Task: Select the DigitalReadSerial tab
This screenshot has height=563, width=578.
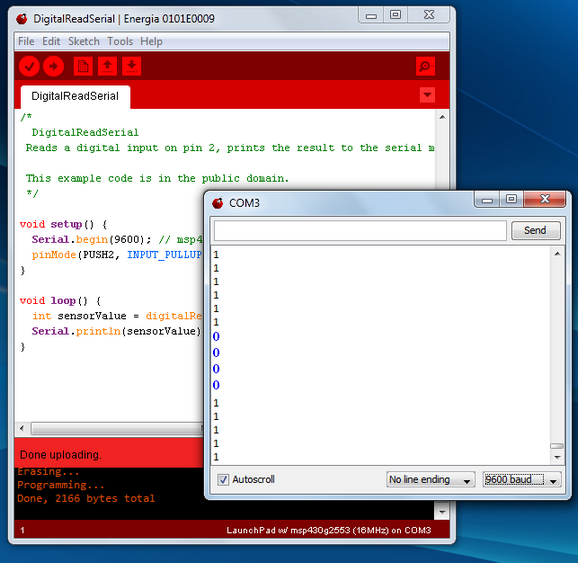Action: click(75, 97)
